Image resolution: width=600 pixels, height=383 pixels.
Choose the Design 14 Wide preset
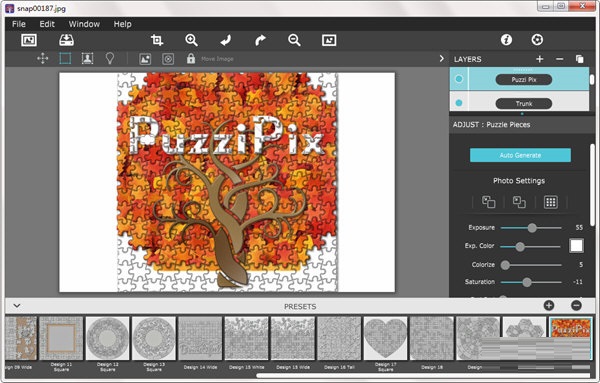(x=200, y=338)
